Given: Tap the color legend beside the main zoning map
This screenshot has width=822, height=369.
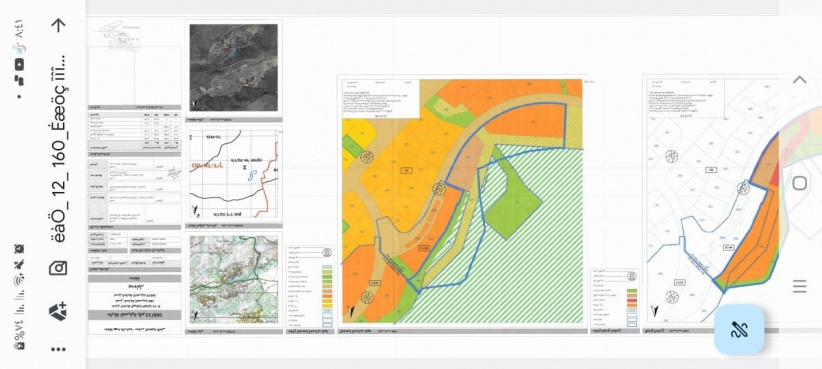Looking at the screenshot, I should tap(310, 287).
